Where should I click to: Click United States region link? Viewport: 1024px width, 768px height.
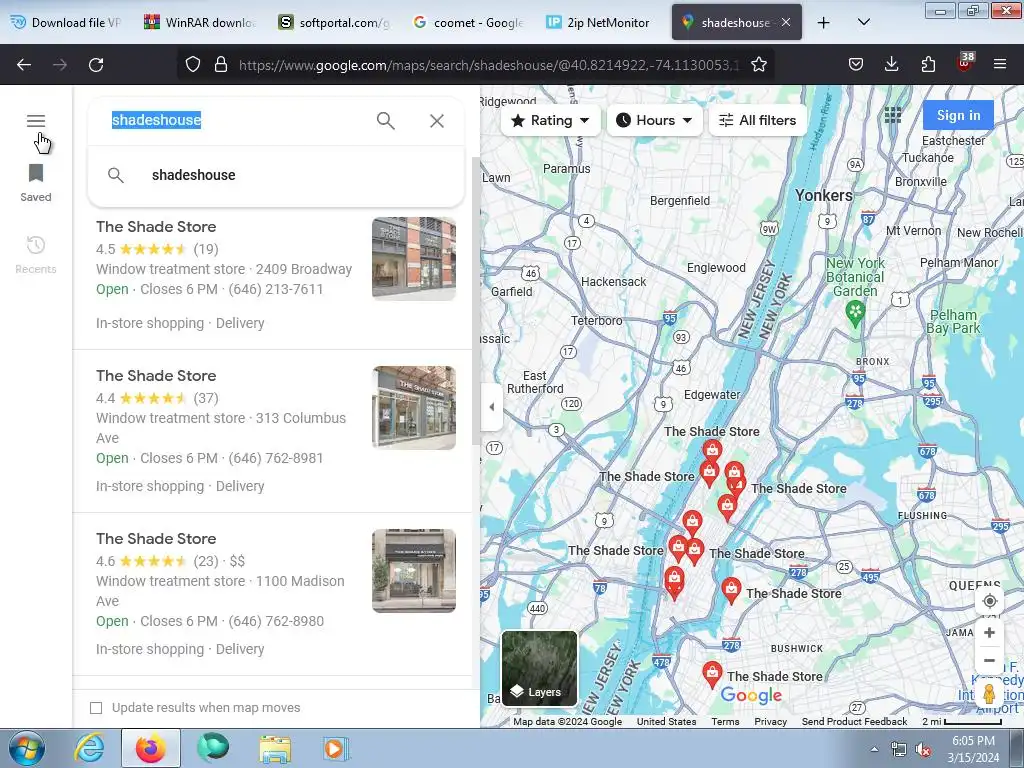pyautogui.click(x=666, y=722)
